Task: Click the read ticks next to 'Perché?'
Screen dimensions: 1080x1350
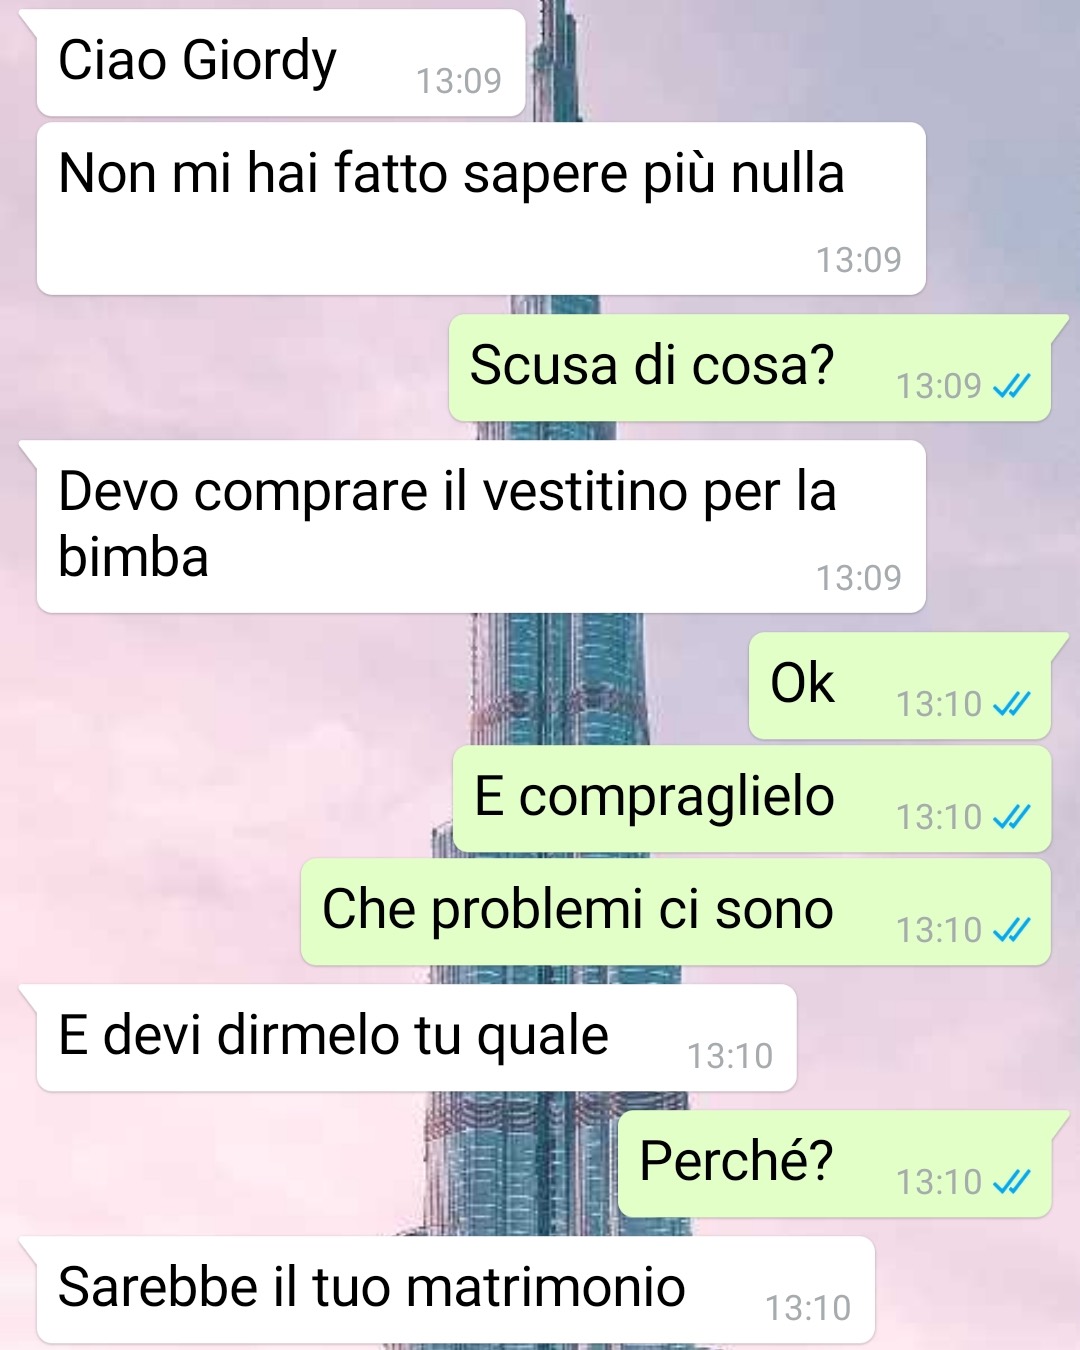Action: coord(1011,1182)
